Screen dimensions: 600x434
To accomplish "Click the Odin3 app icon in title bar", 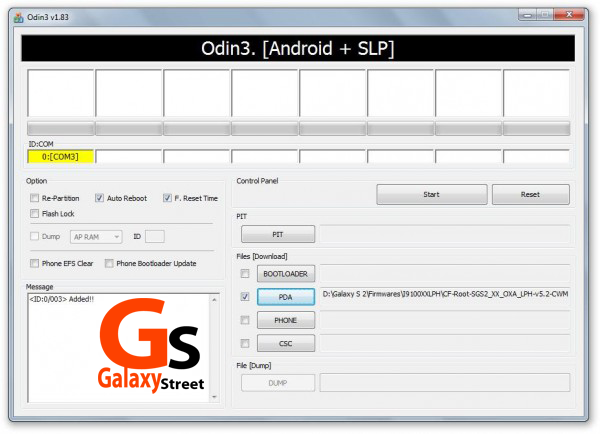I will click(18, 18).
